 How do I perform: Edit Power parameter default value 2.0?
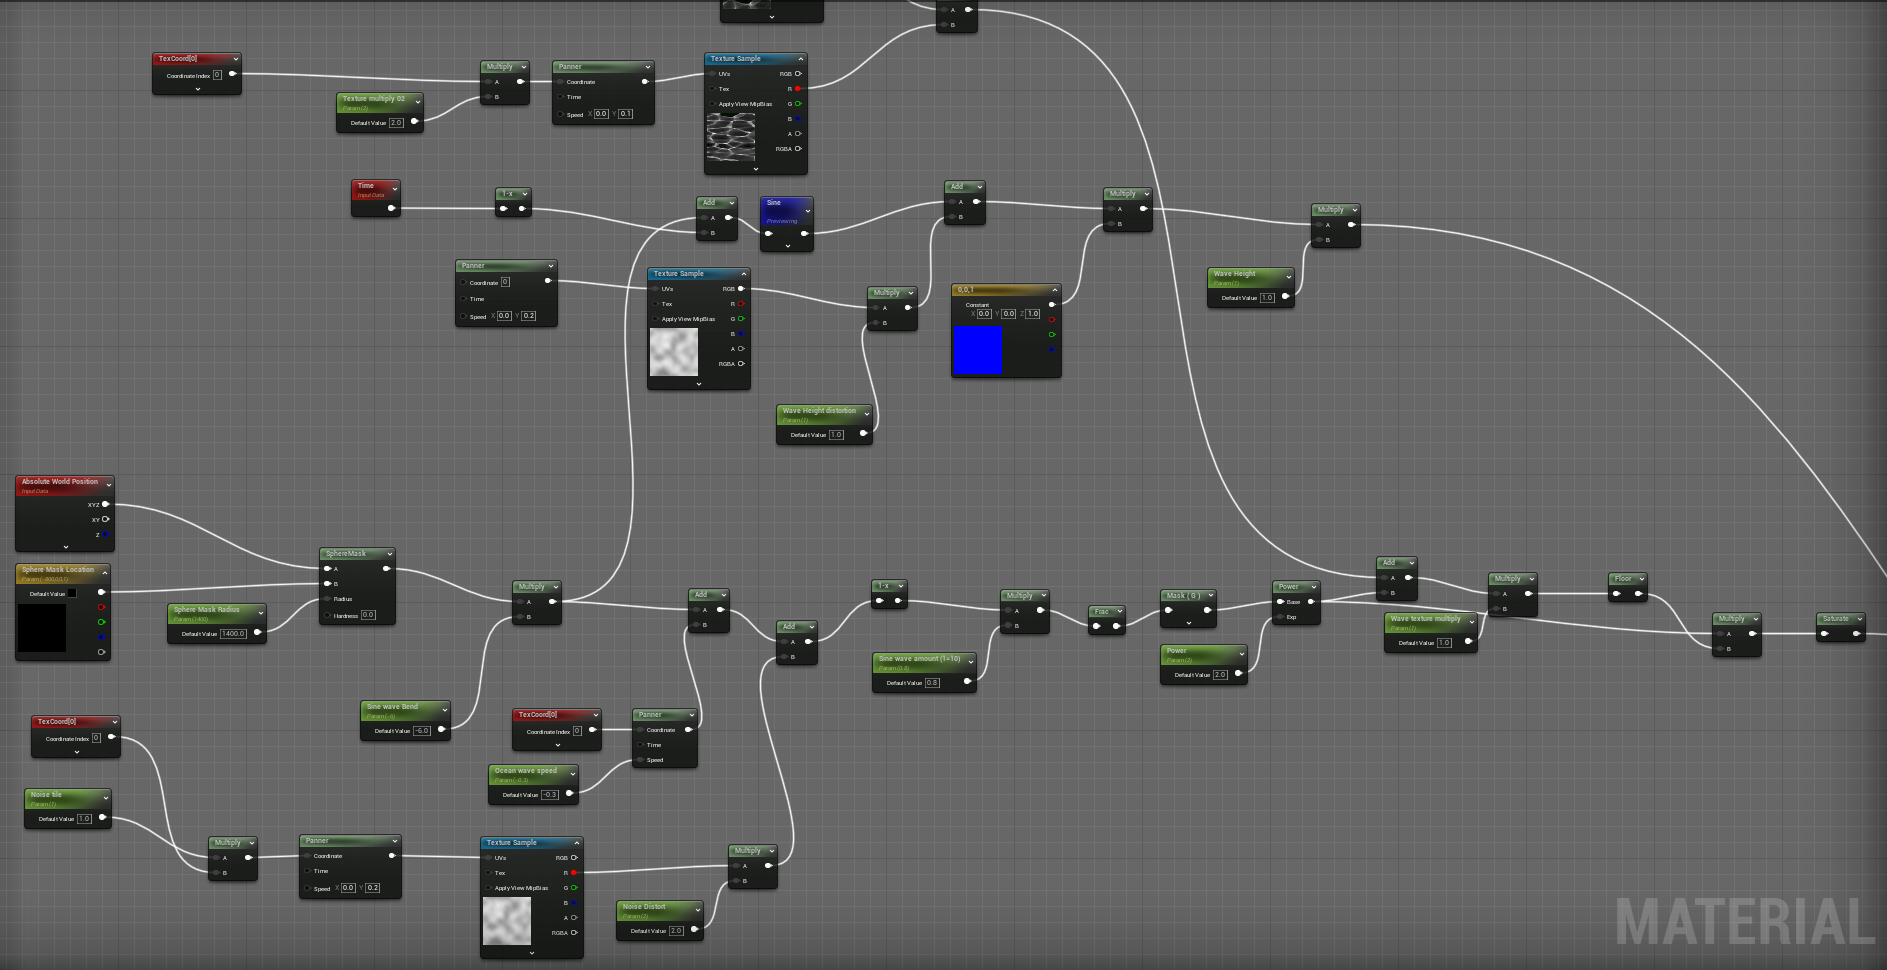pyautogui.click(x=1220, y=674)
